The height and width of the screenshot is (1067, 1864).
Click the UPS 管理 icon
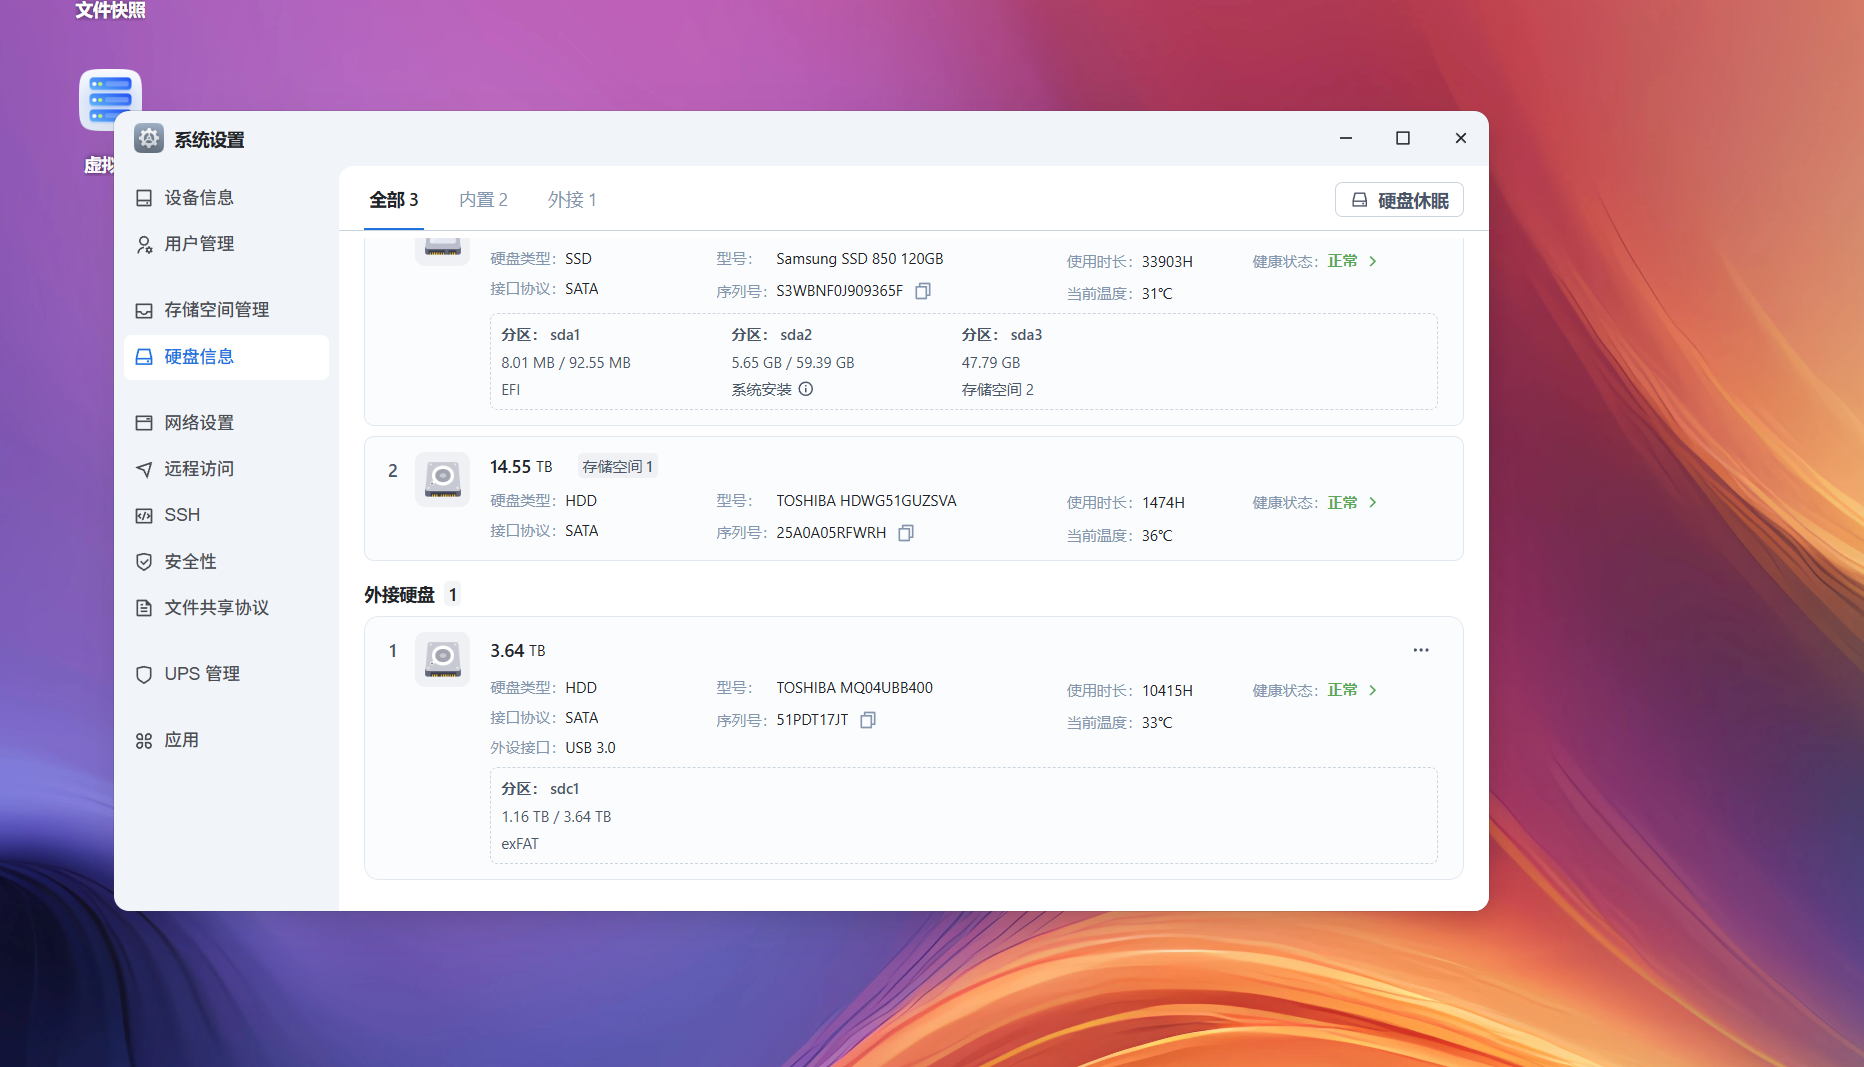(144, 674)
